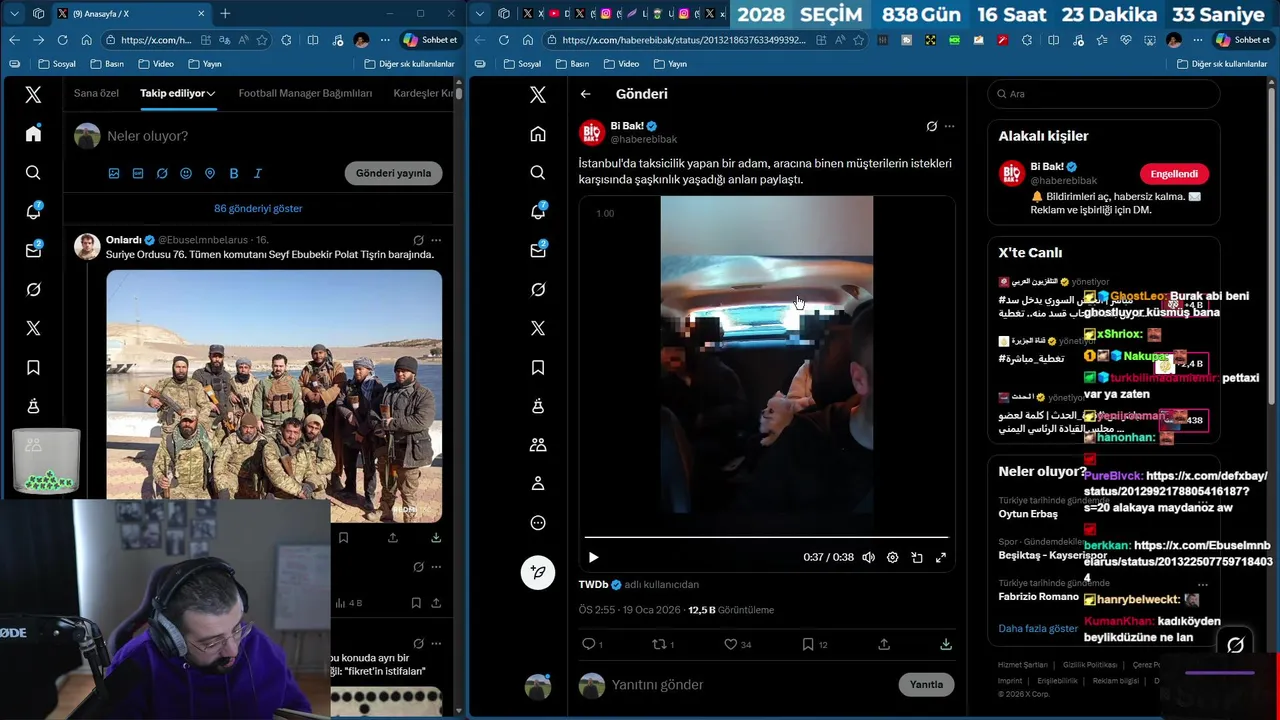Screen dimensions: 1280x720
Task: Go back using the Gönderi back arrow
Action: [x=586, y=94]
